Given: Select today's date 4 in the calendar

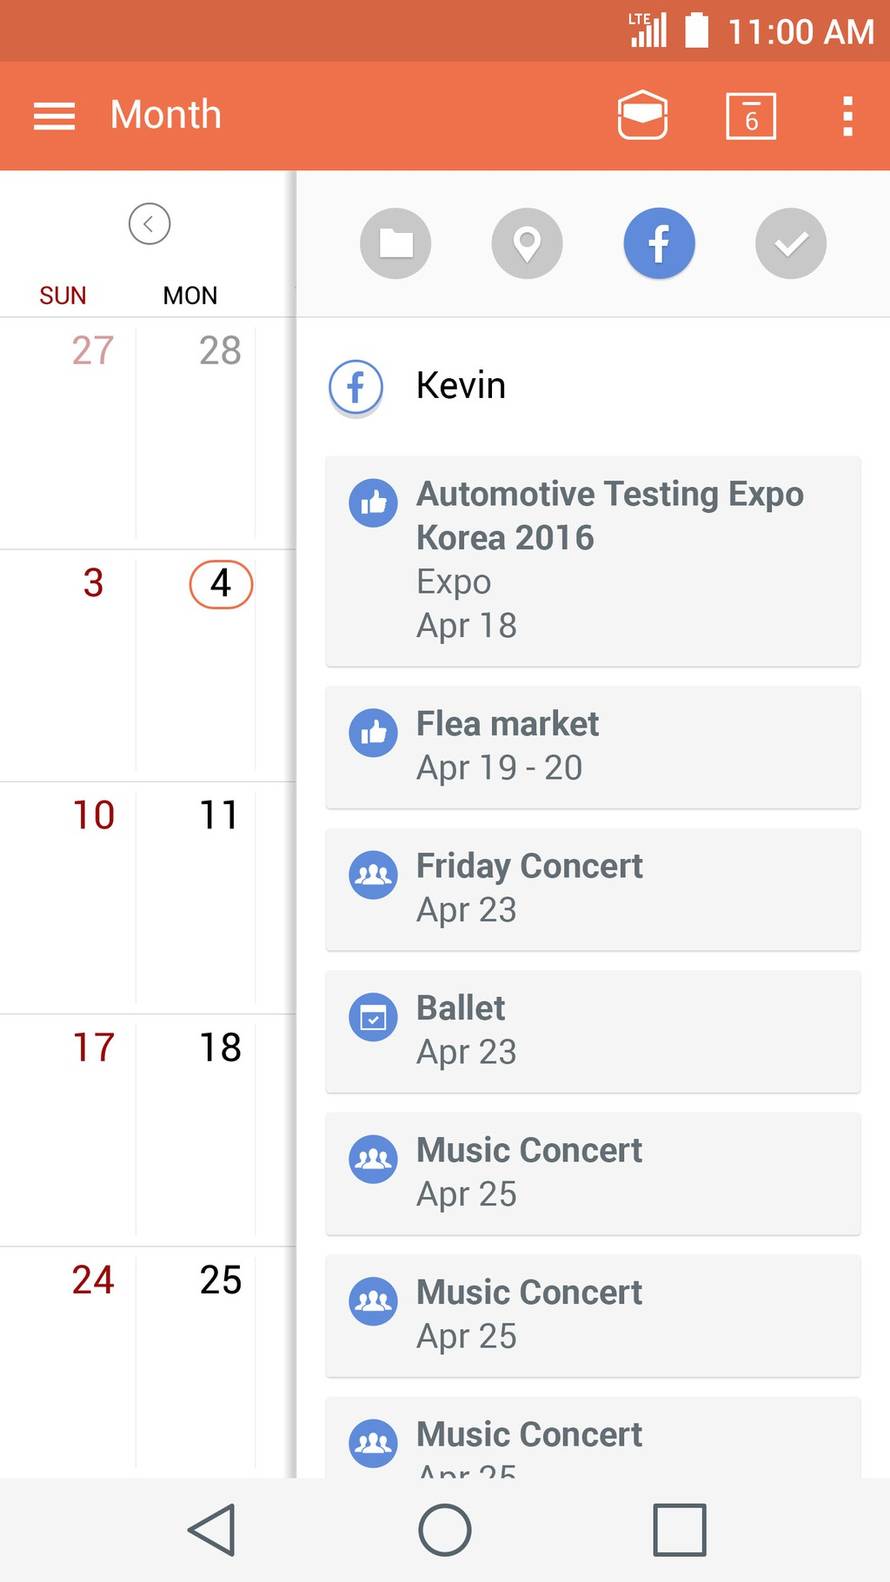Looking at the screenshot, I should pos(220,584).
